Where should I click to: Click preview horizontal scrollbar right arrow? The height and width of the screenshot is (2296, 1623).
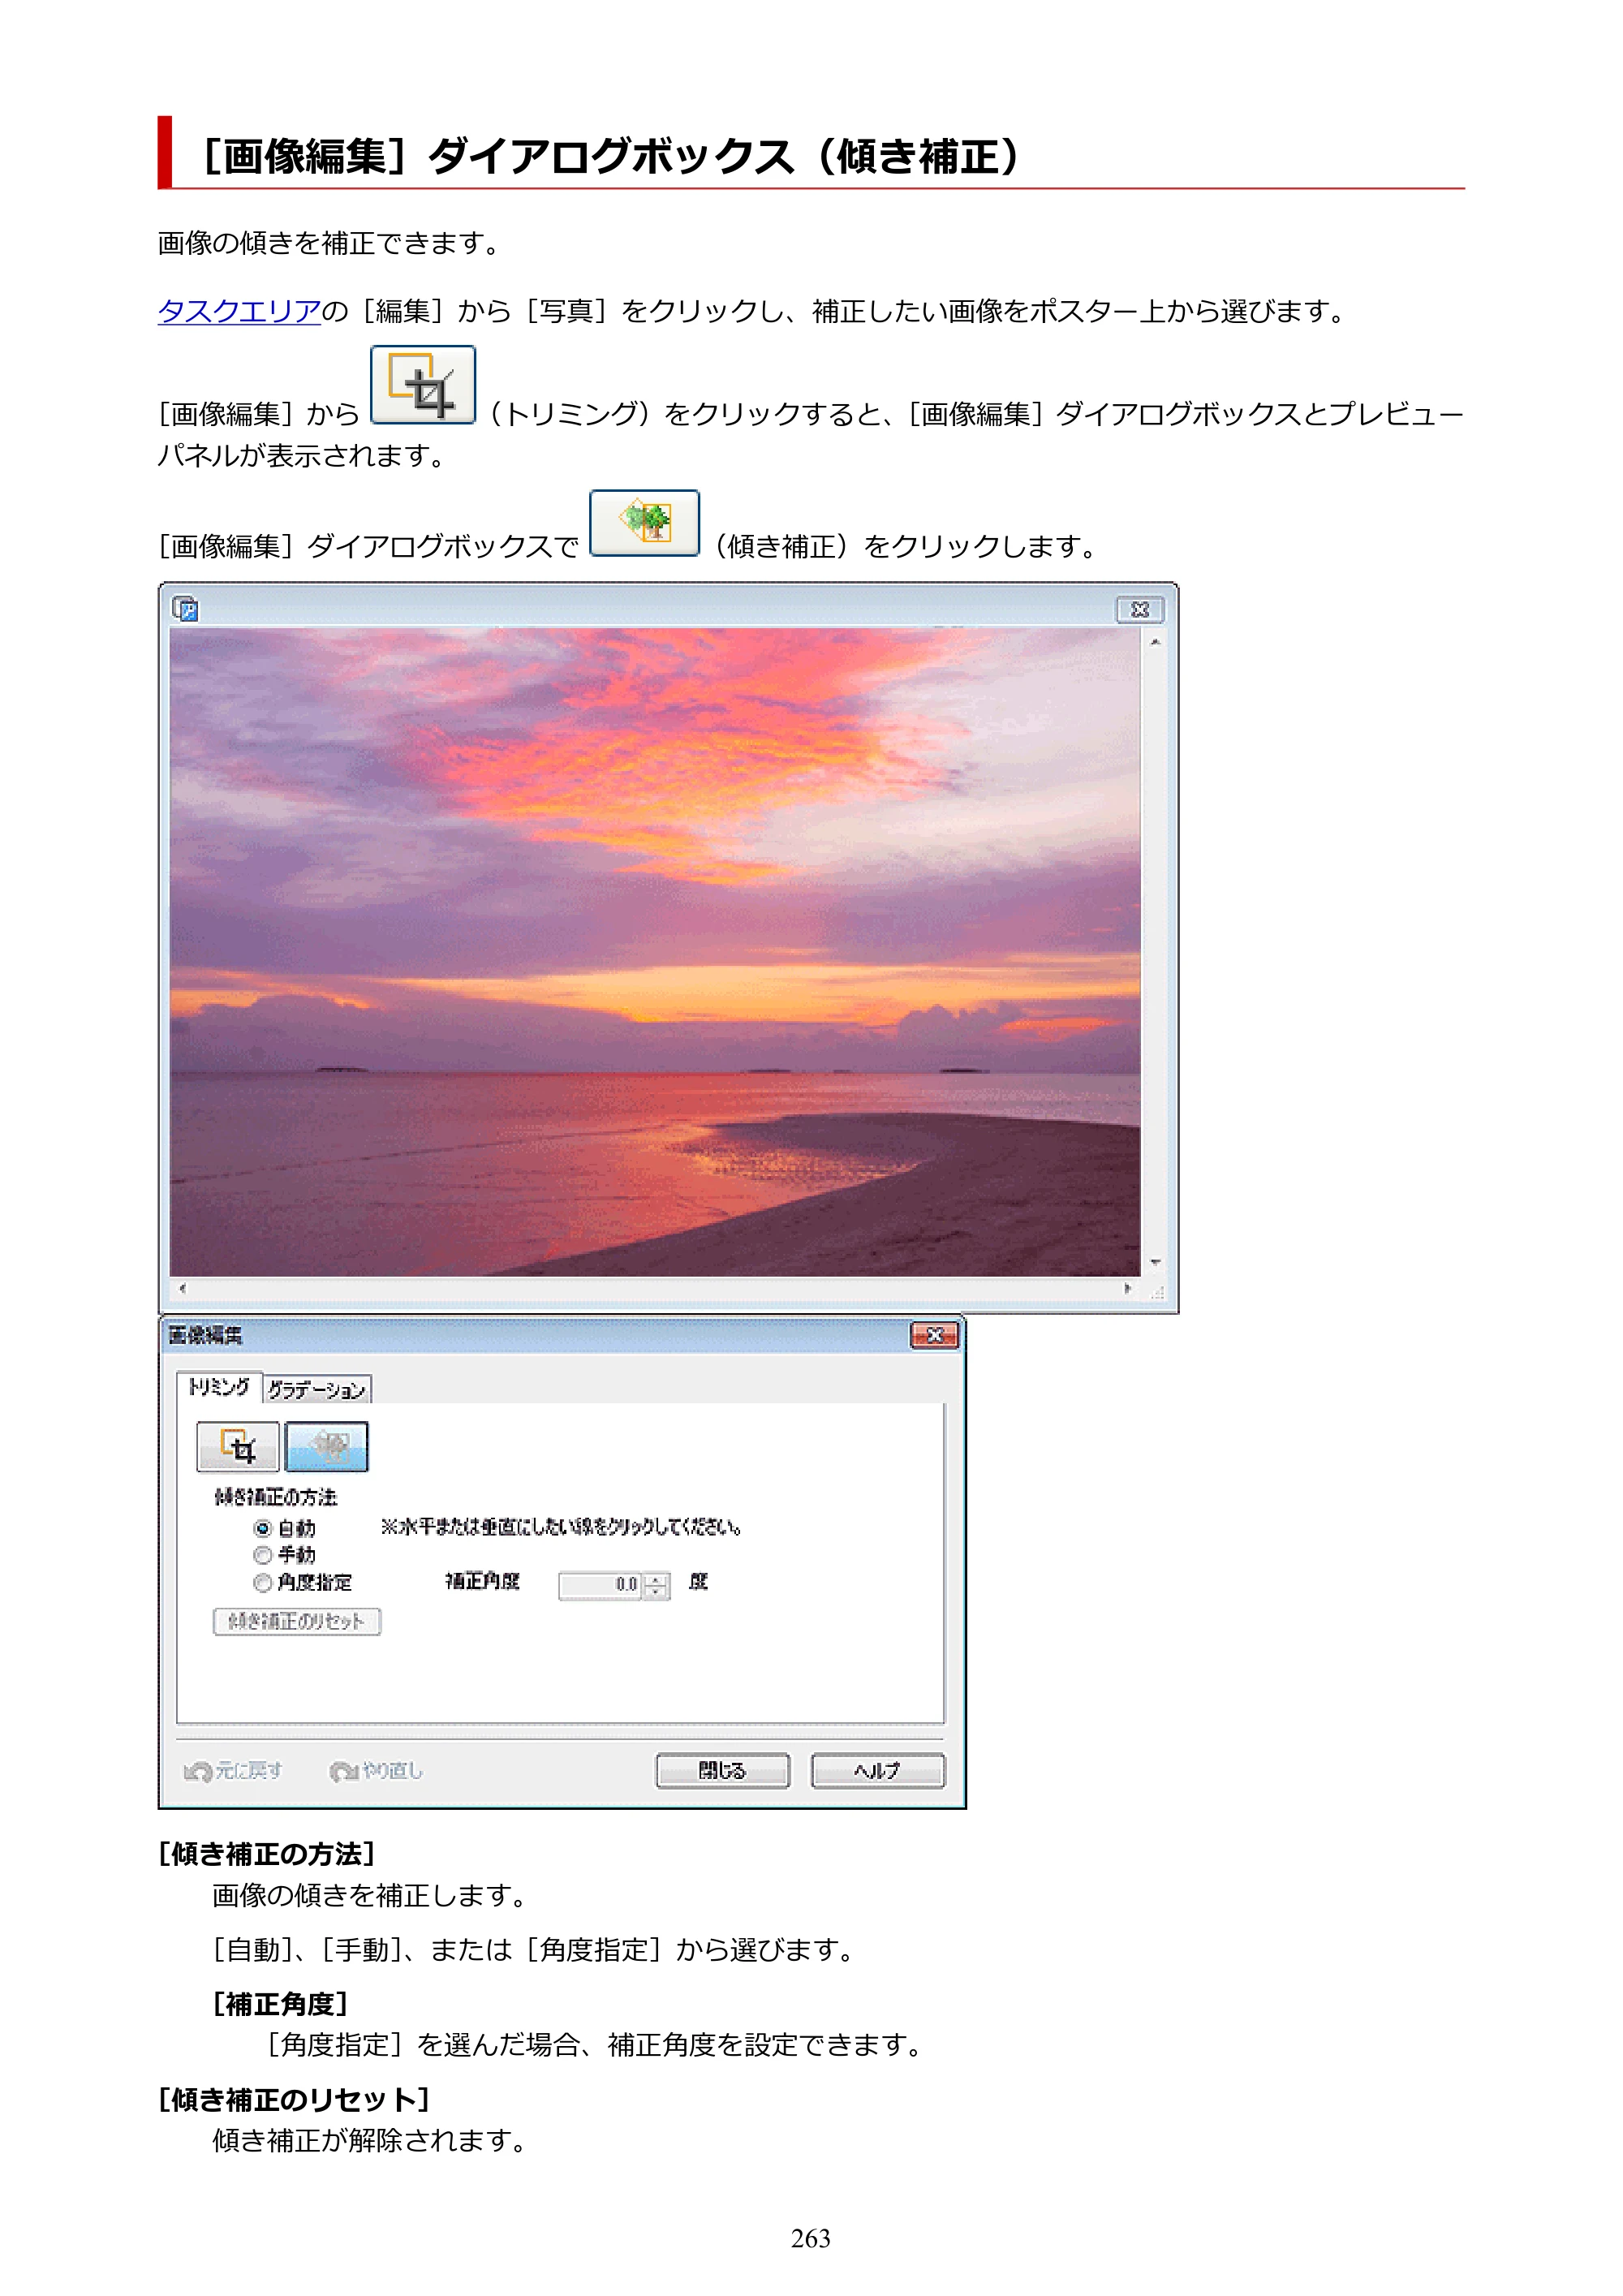[x=1128, y=1288]
